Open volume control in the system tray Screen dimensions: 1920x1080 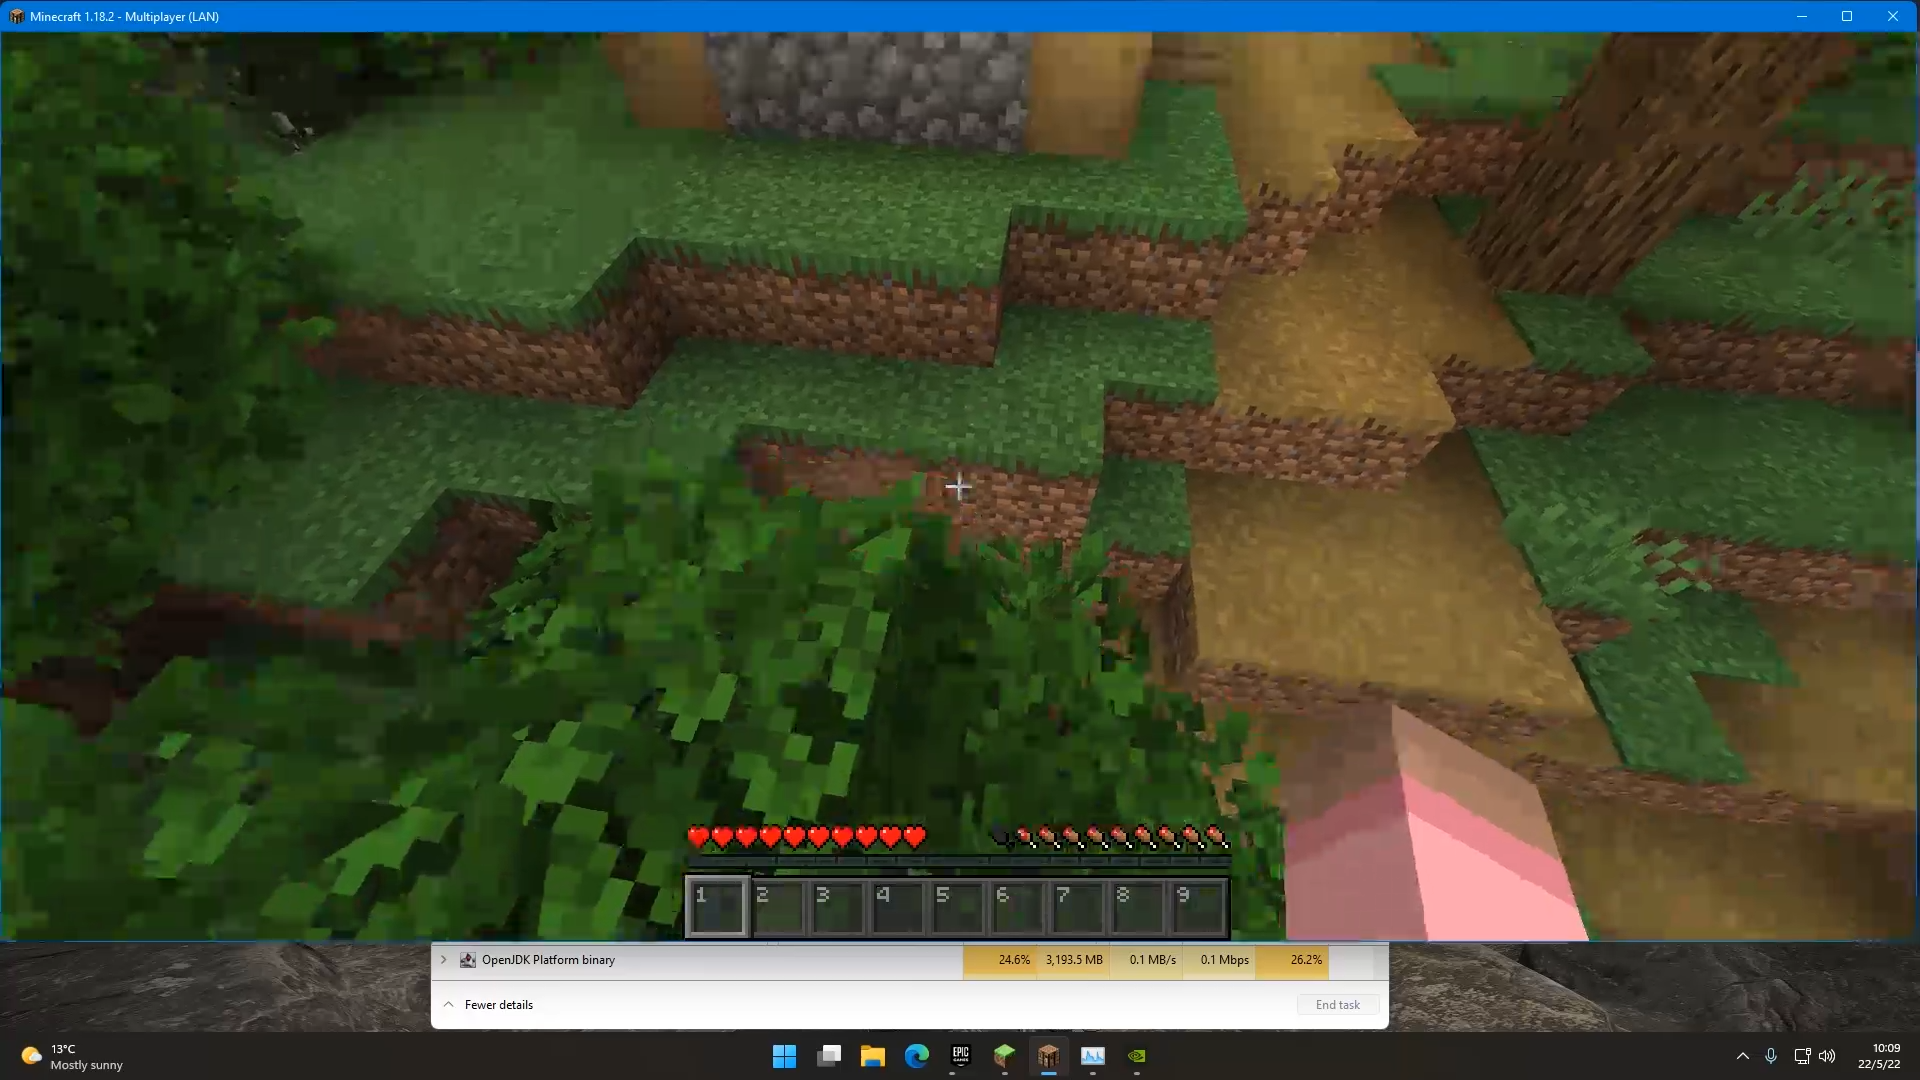[1827, 1056]
